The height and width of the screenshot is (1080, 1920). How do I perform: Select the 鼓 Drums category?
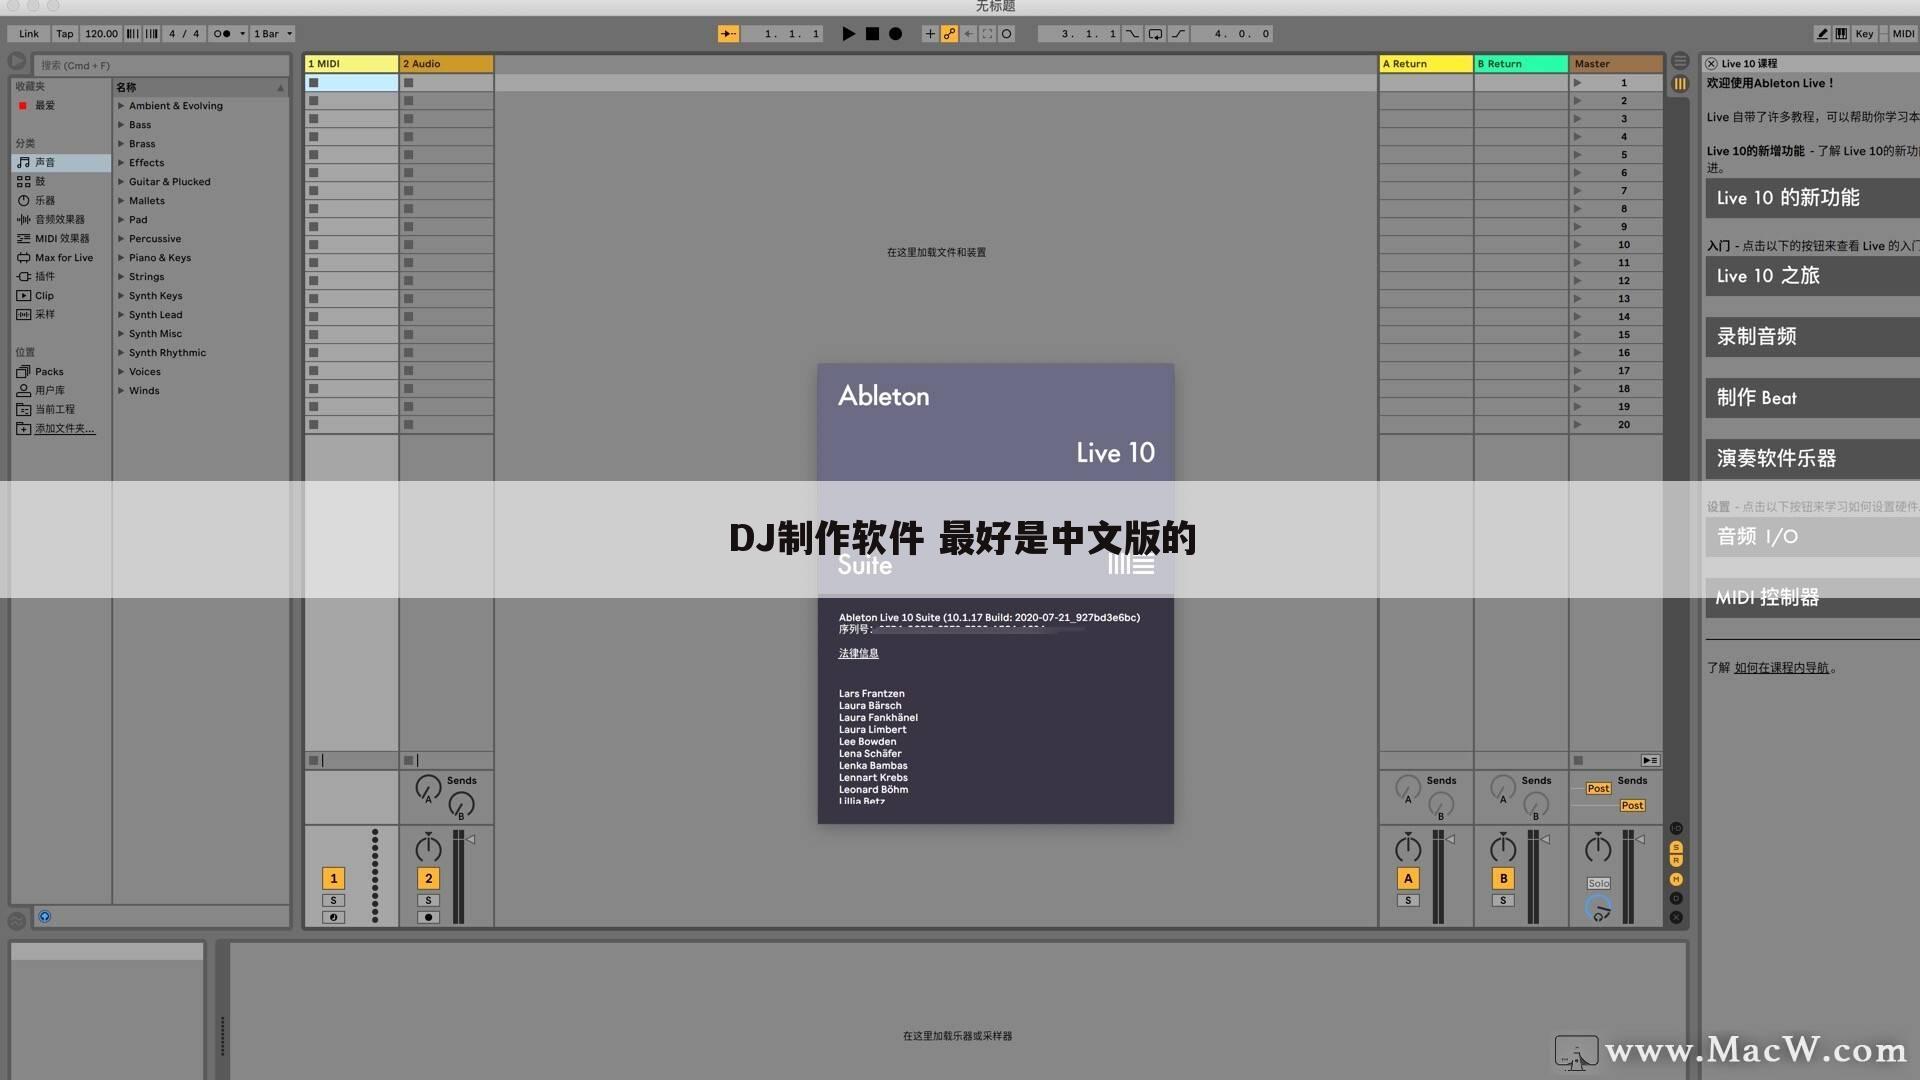coord(60,181)
